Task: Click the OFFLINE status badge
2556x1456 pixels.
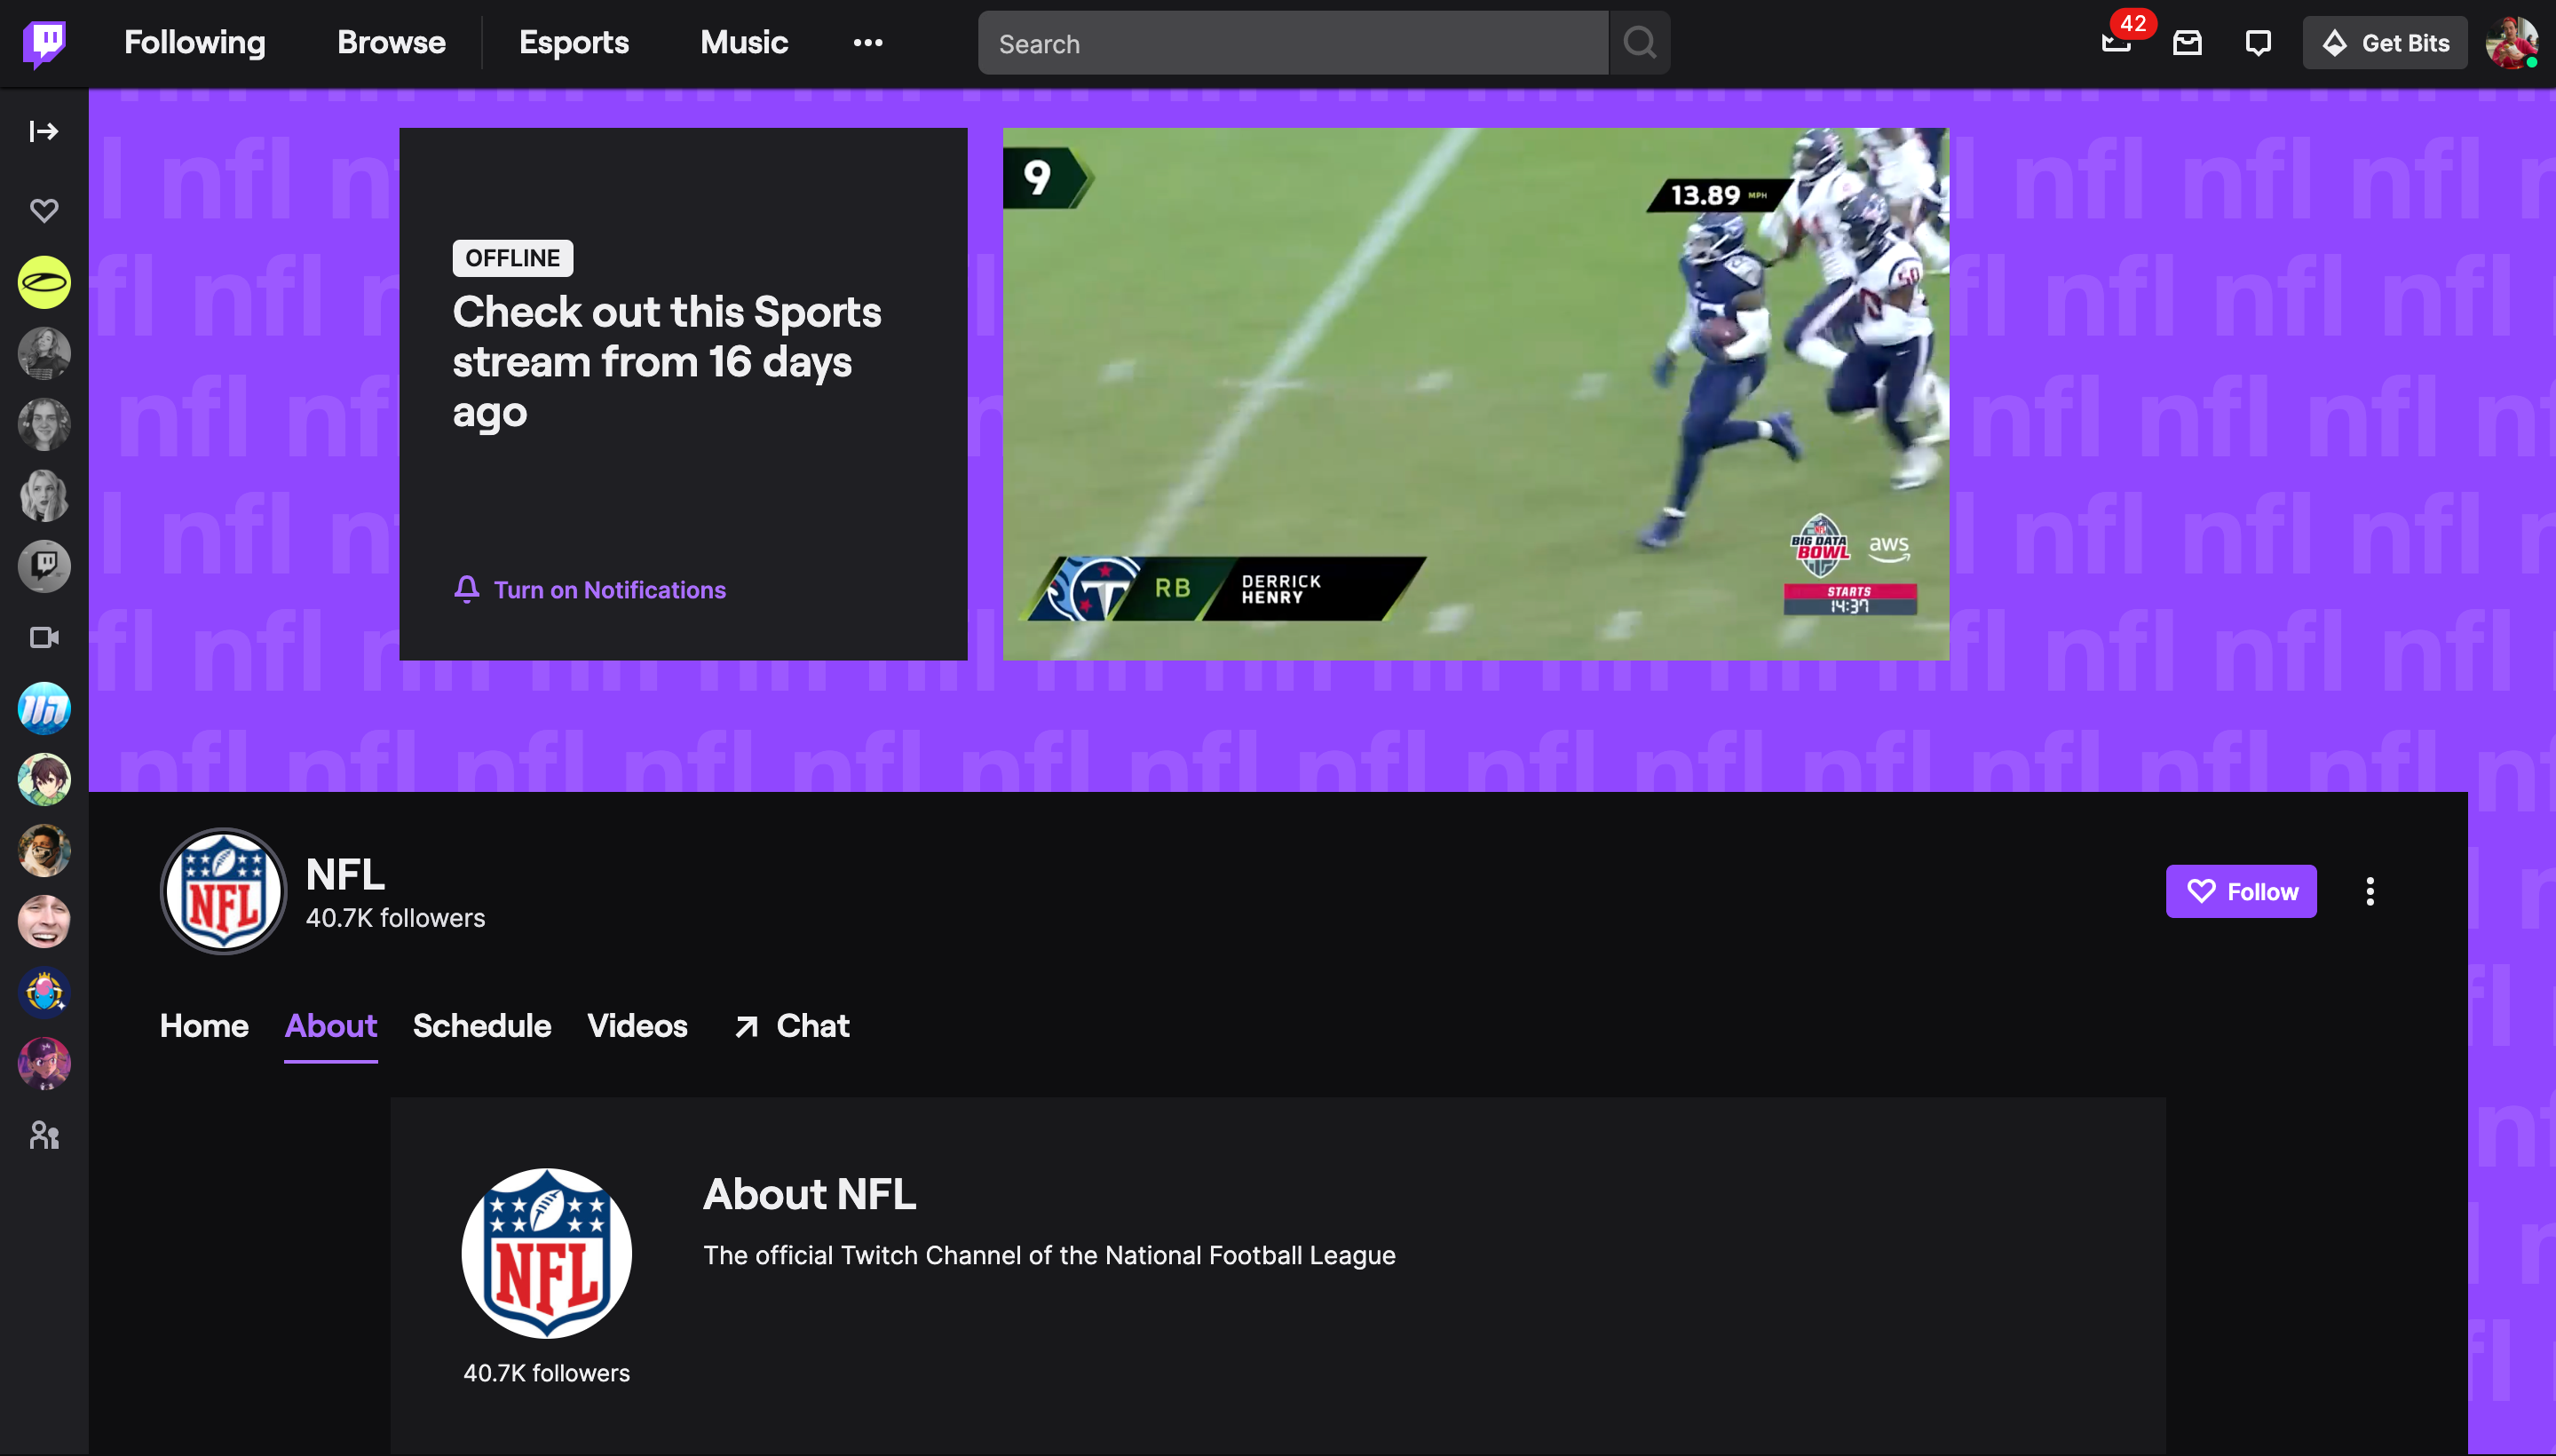Action: (513, 258)
